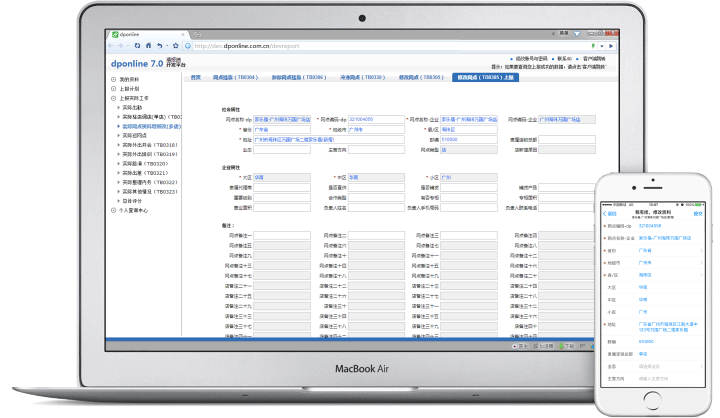
Task: Click the middle header link ending in dp
Action: pyautogui.click(x=564, y=59)
